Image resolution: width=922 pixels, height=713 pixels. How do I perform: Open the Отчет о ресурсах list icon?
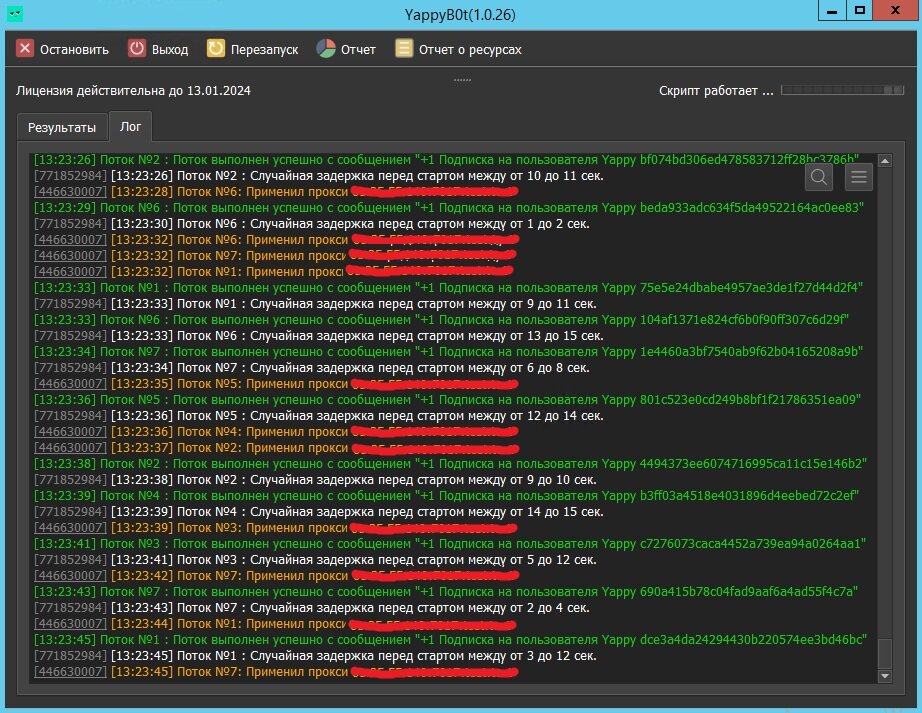(x=404, y=49)
